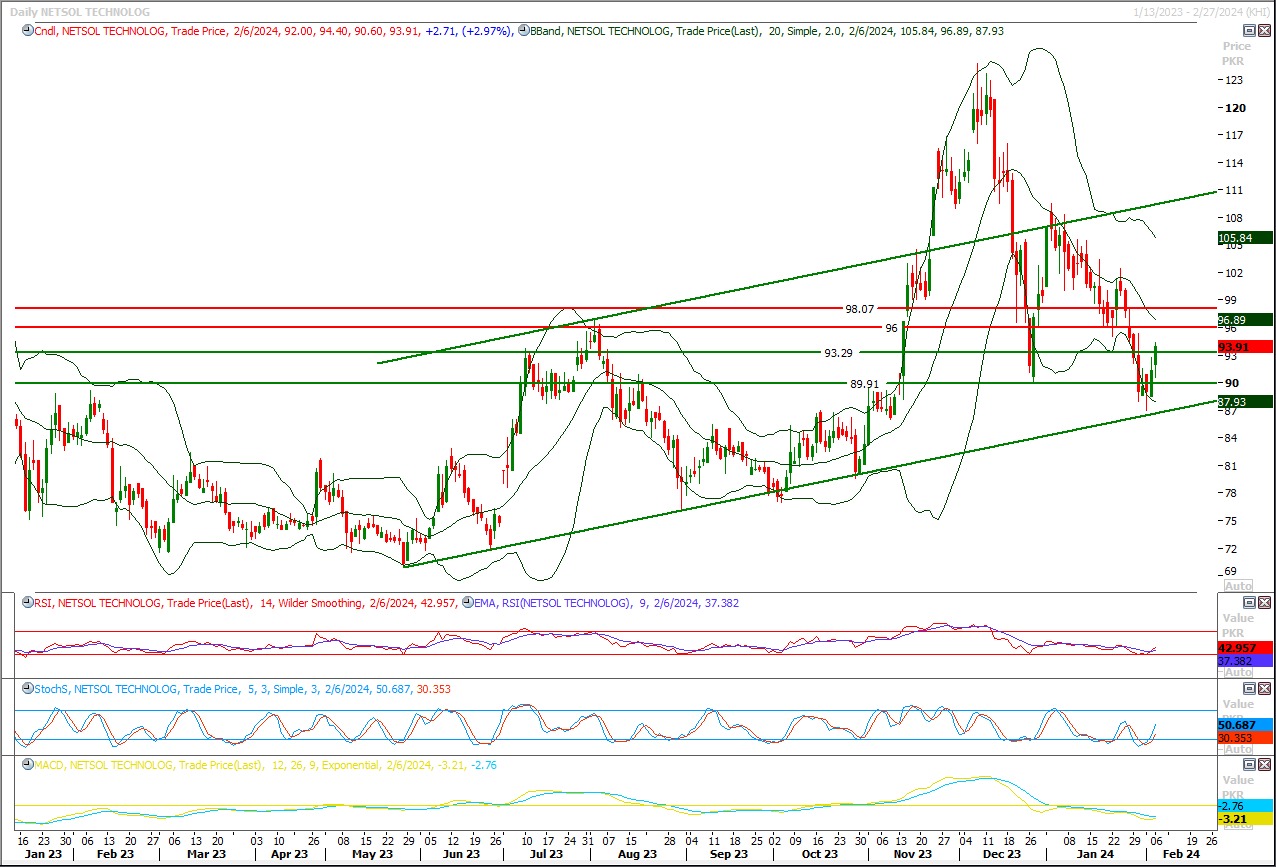The width and height of the screenshot is (1276, 867).
Task: Select the 98.07 red resistance line label
Action: click(x=859, y=310)
